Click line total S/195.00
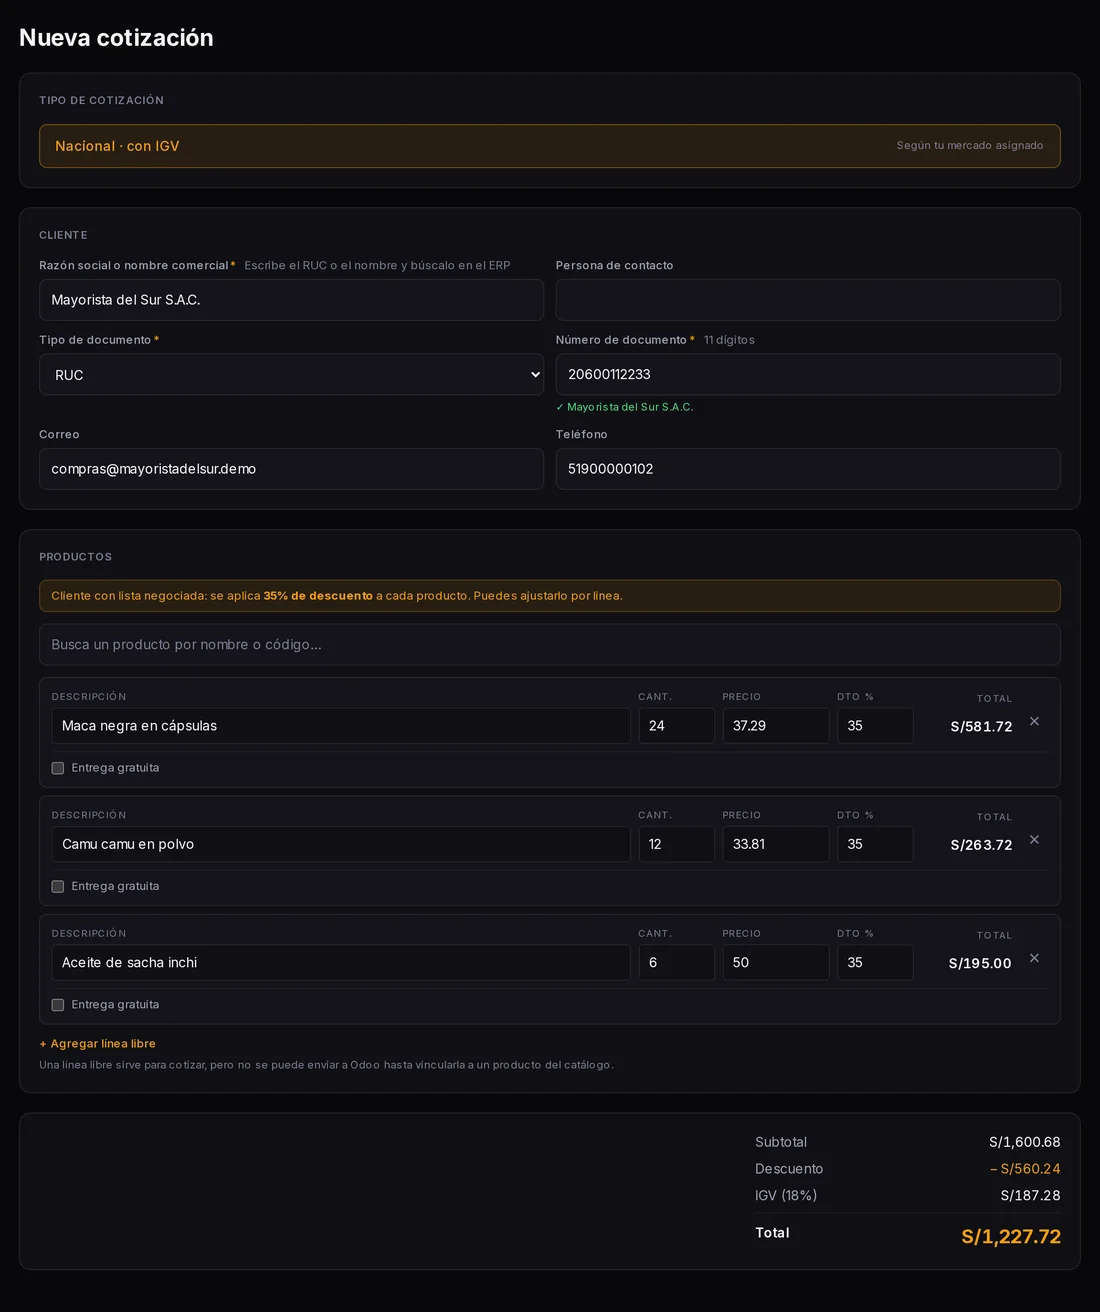 click(x=980, y=963)
